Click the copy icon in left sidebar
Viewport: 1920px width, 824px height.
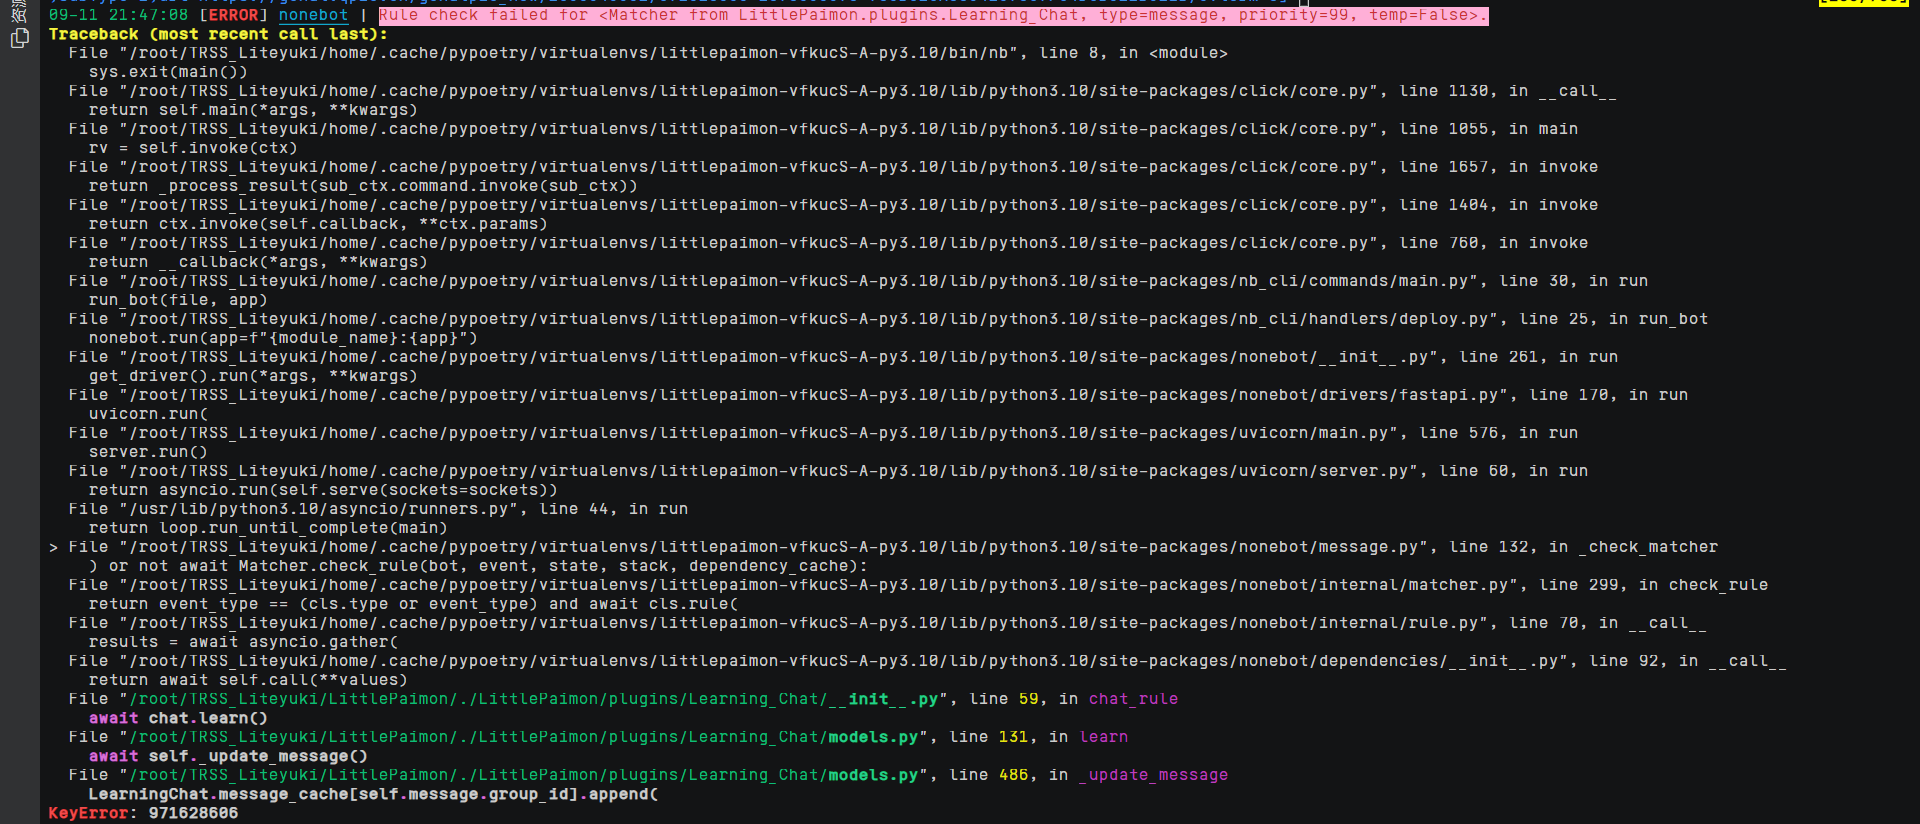click(19, 38)
